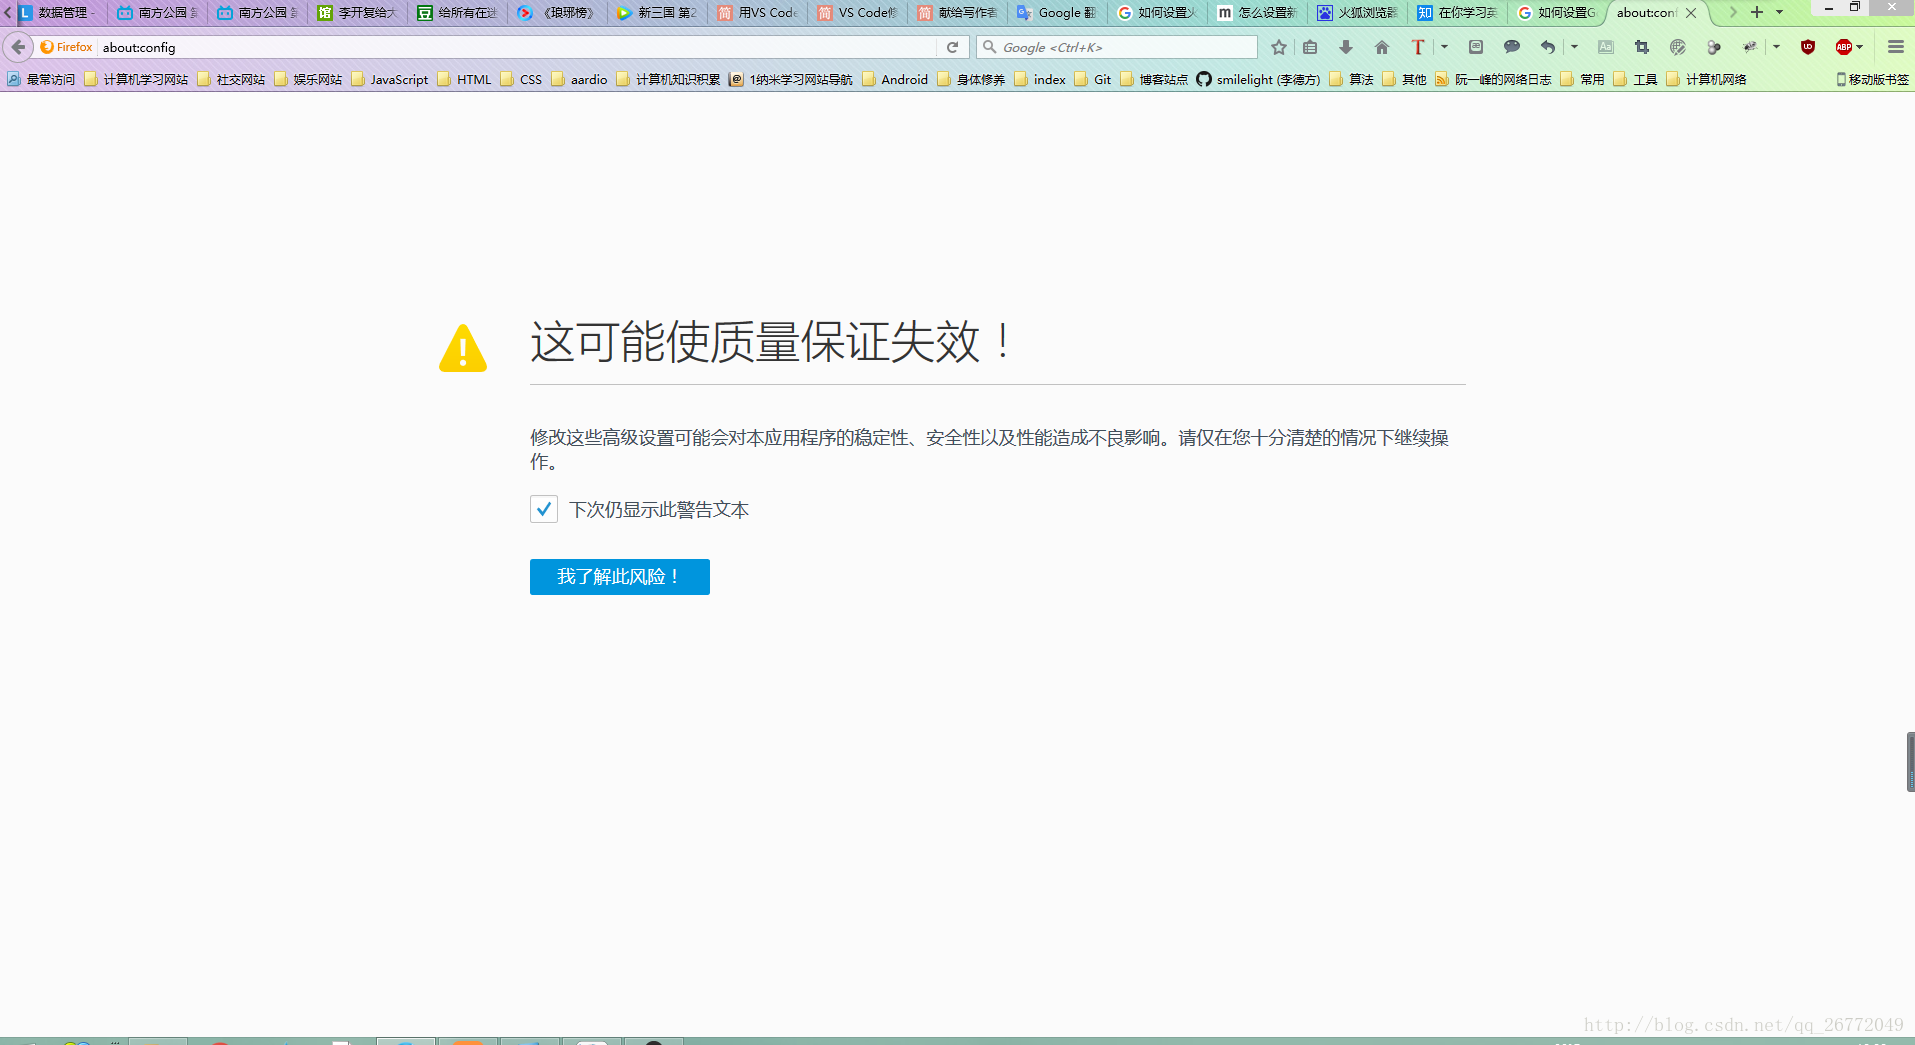Bookmark this page with the star icon
Viewport: 1915px width, 1045px height.
[1279, 47]
